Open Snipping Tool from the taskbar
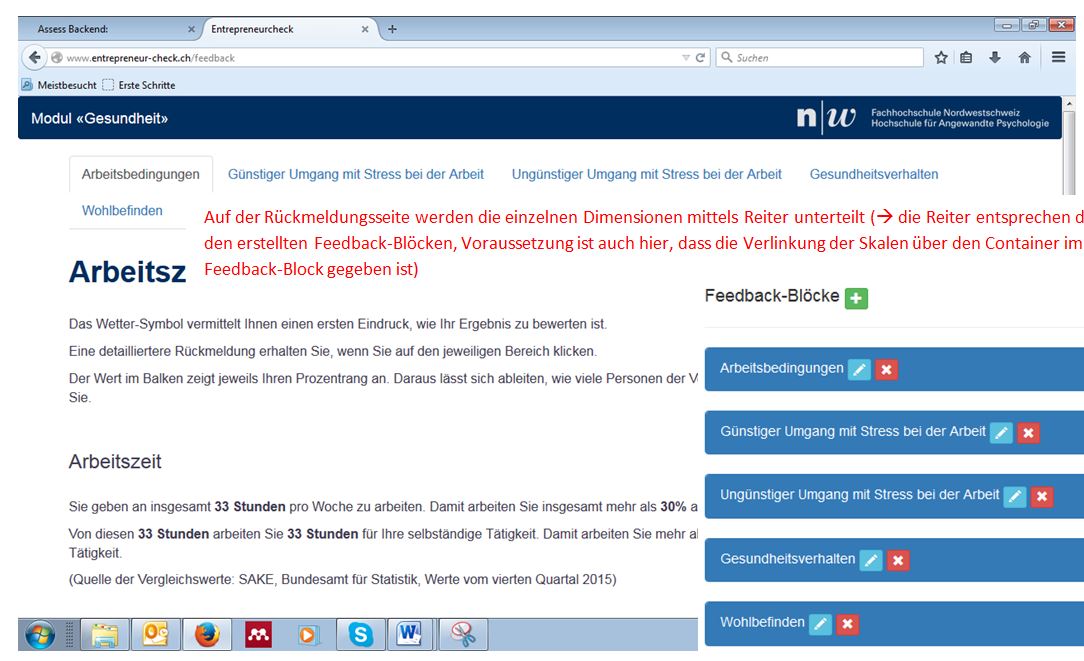This screenshot has width=1084, height=661. [463, 635]
